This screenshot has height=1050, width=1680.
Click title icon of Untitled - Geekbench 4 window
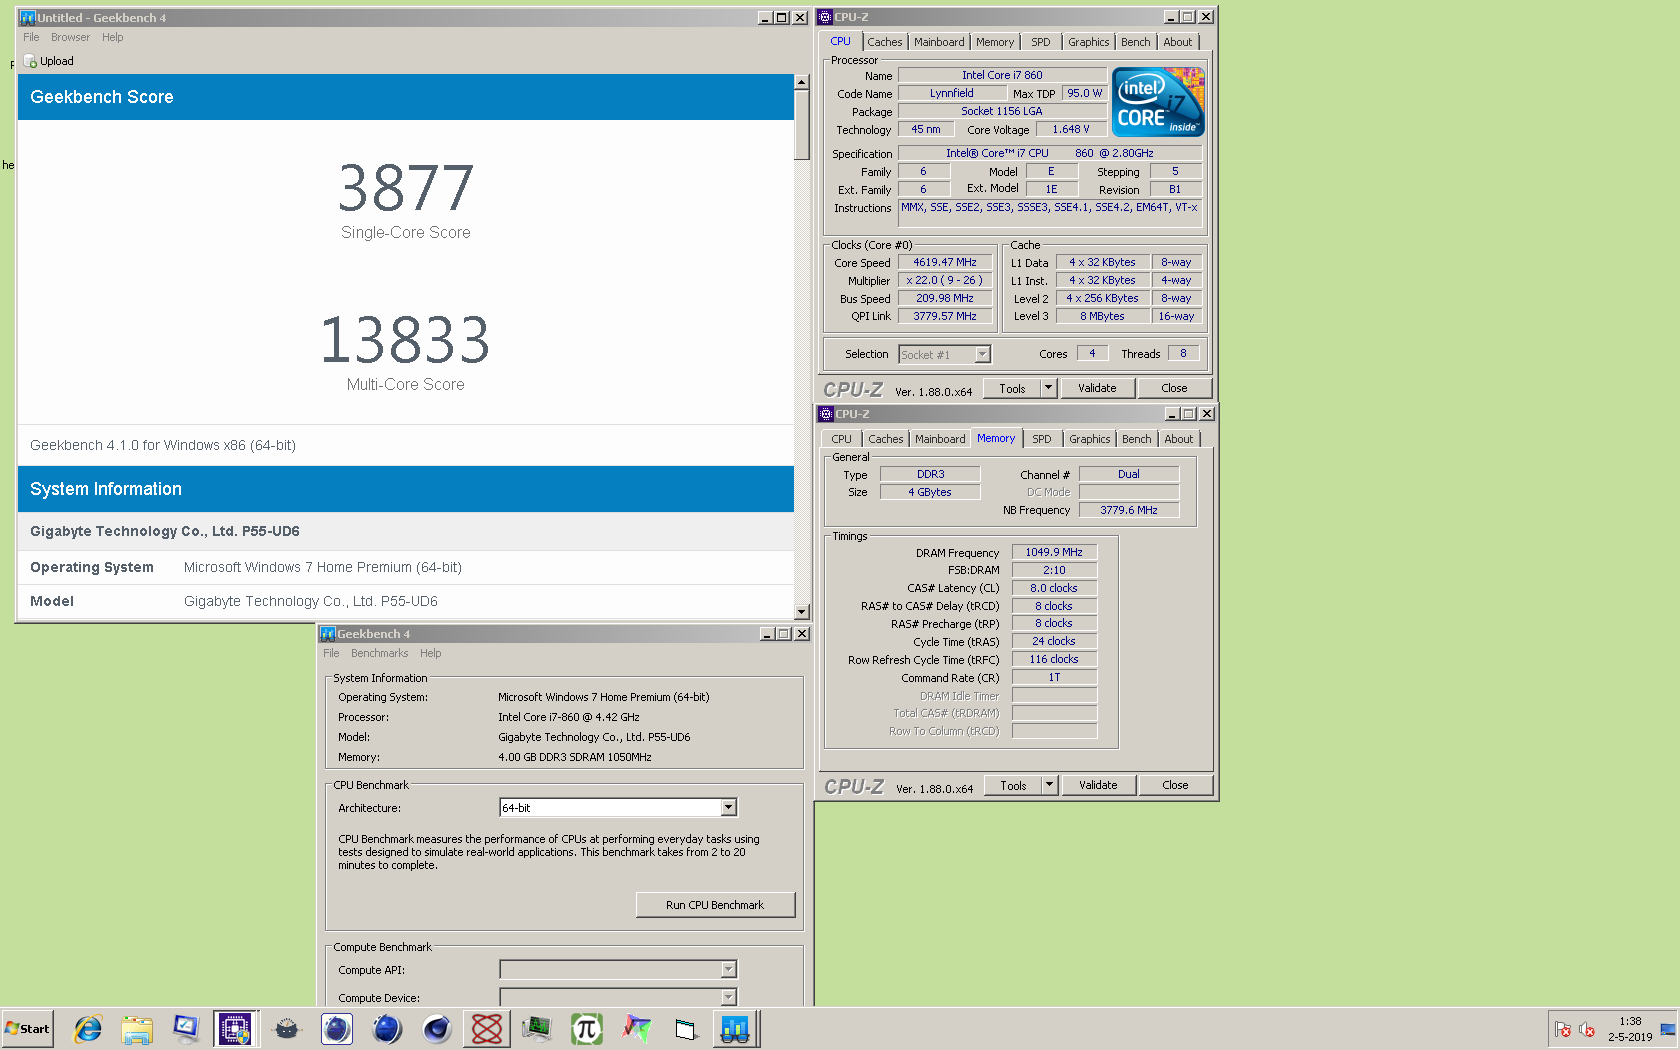pos(27,17)
